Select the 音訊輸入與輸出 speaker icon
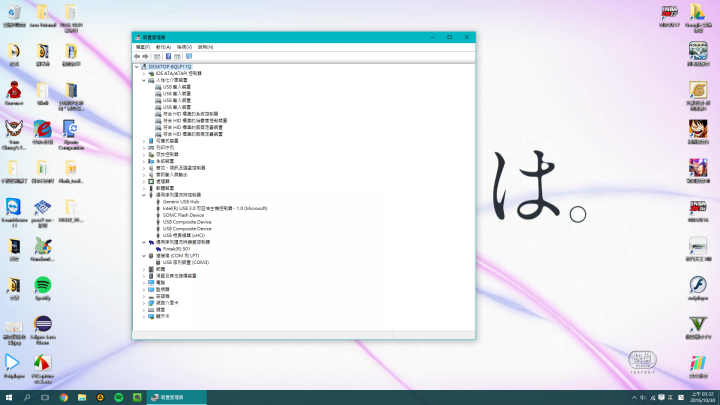The image size is (720, 405). pyautogui.click(x=151, y=175)
